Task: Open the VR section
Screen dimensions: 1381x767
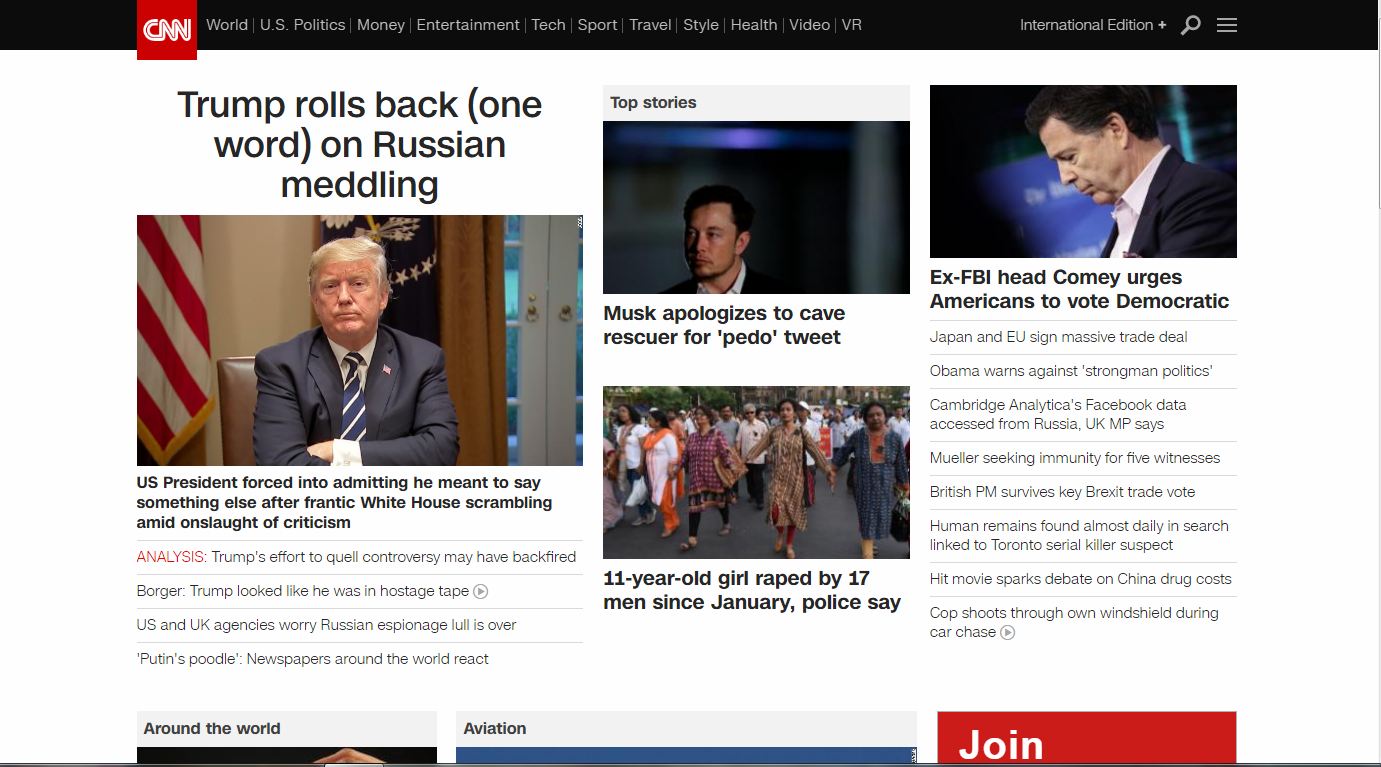Action: 851,25
